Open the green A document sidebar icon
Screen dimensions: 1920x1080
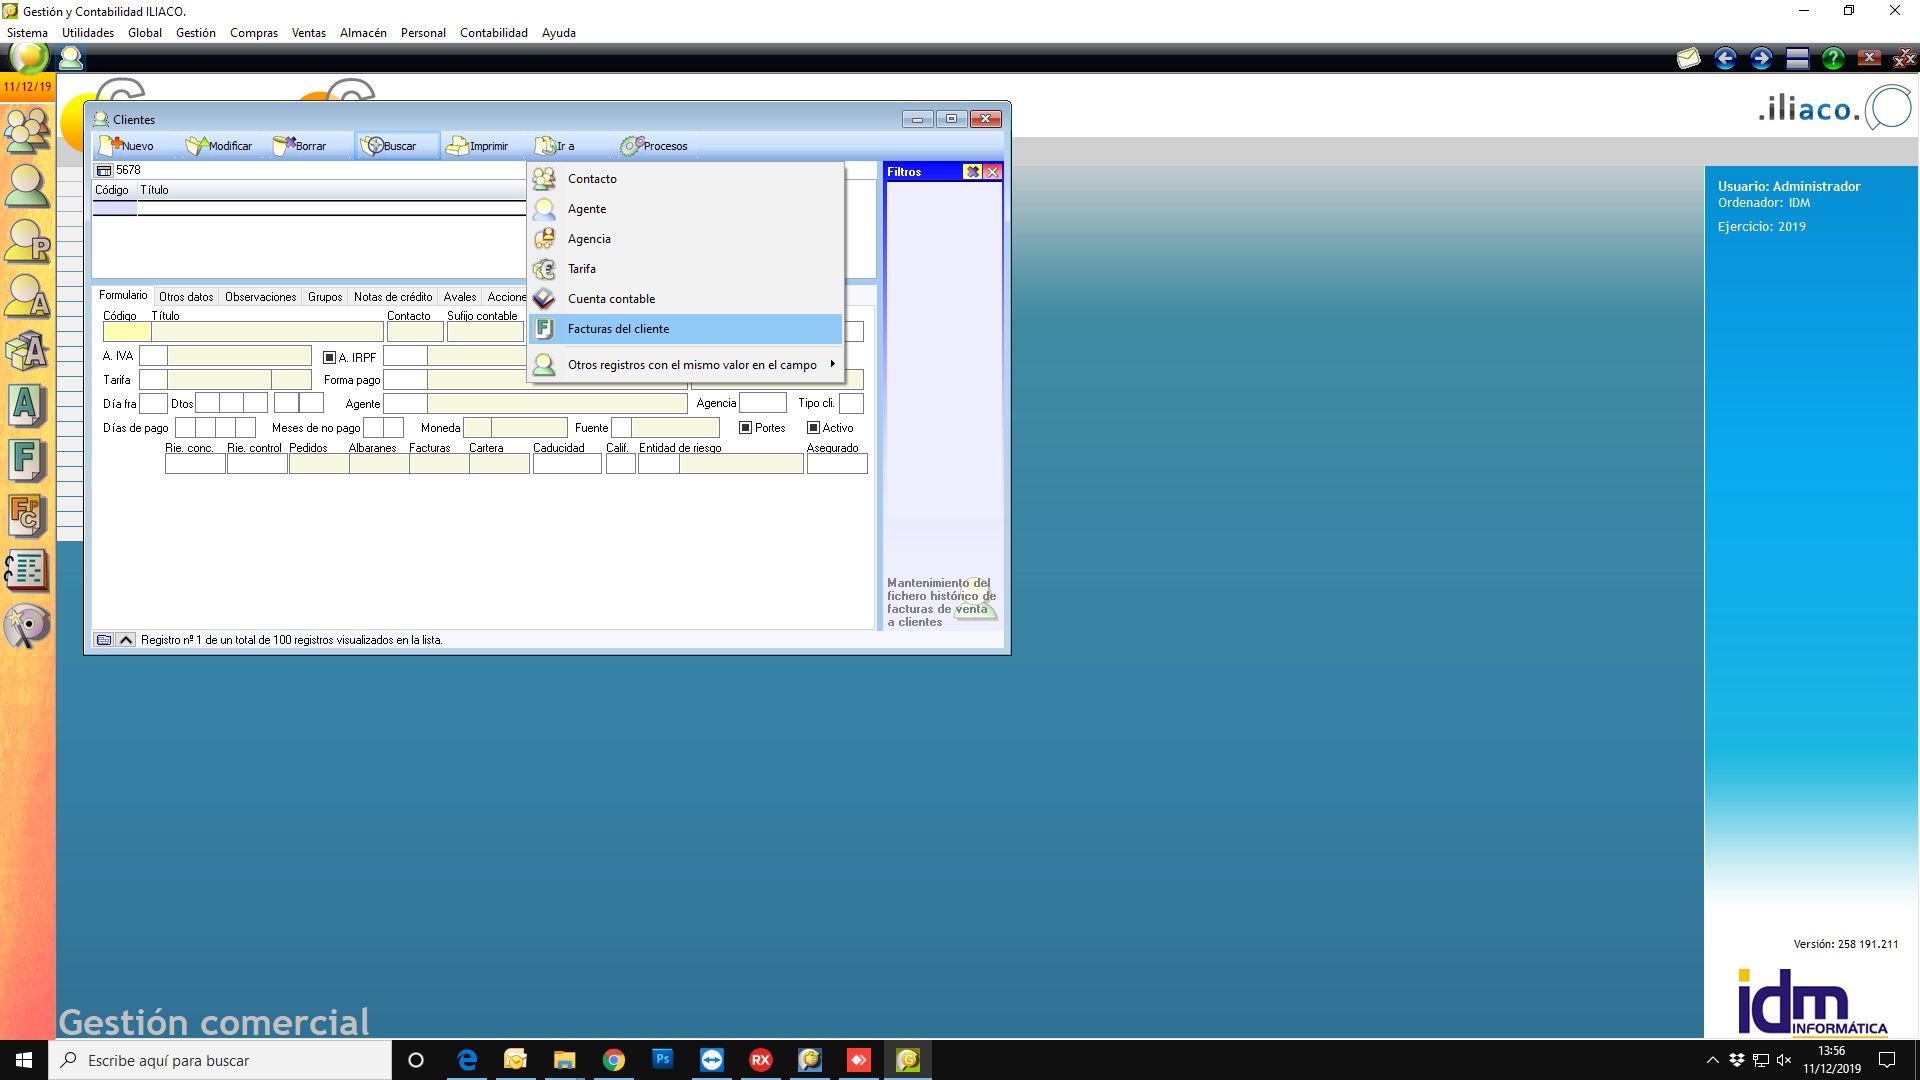pos(27,406)
